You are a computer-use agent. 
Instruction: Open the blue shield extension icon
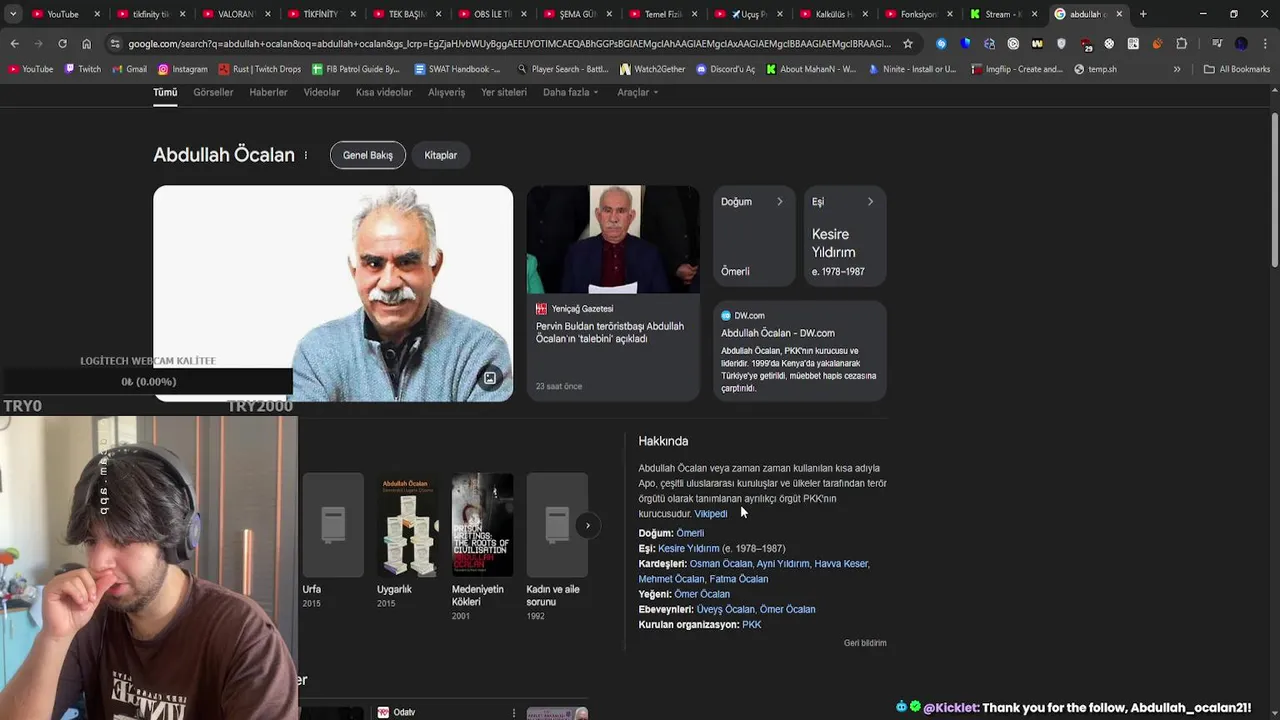tap(965, 44)
